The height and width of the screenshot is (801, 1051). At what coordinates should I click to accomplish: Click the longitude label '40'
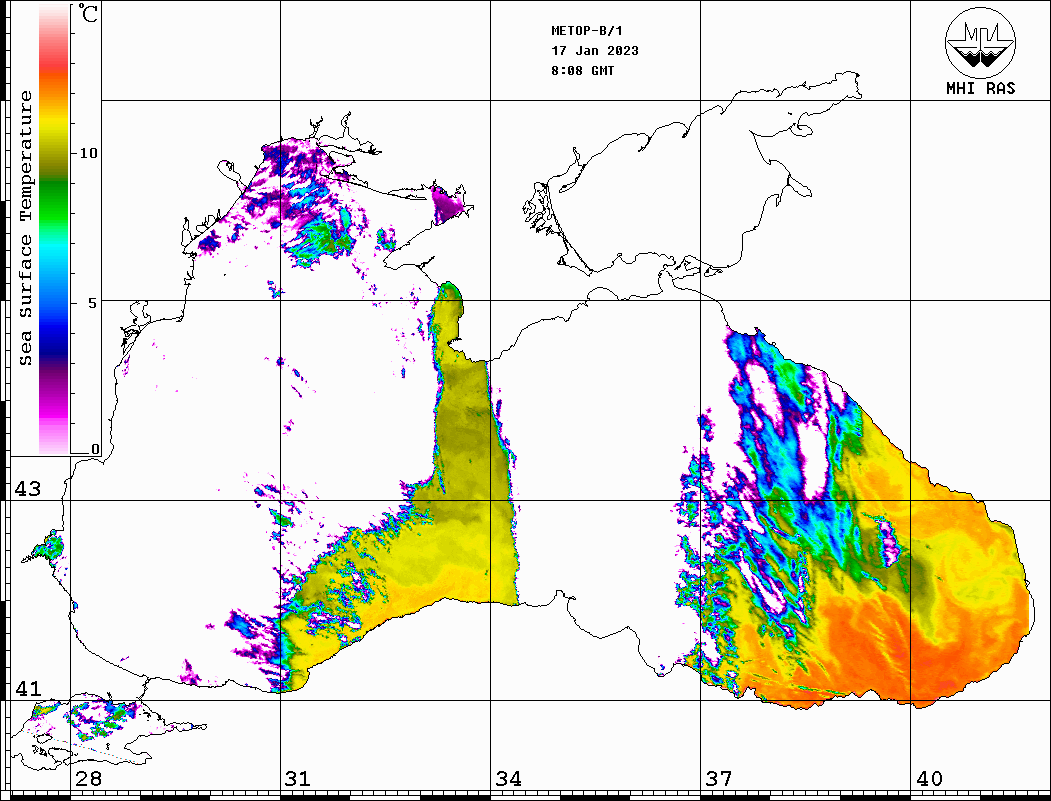(x=929, y=779)
